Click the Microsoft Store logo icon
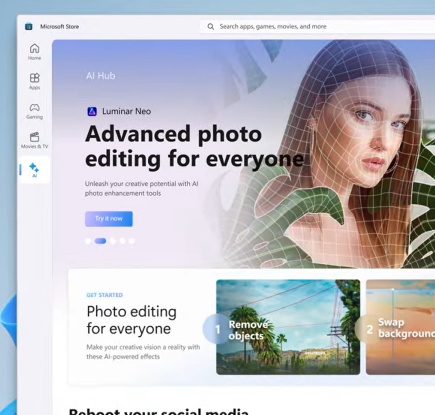 click(29, 26)
